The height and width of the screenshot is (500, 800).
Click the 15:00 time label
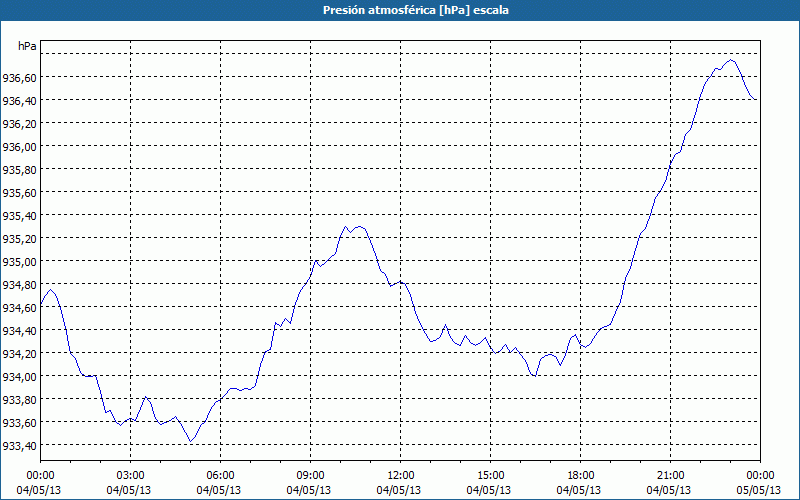(x=490, y=476)
